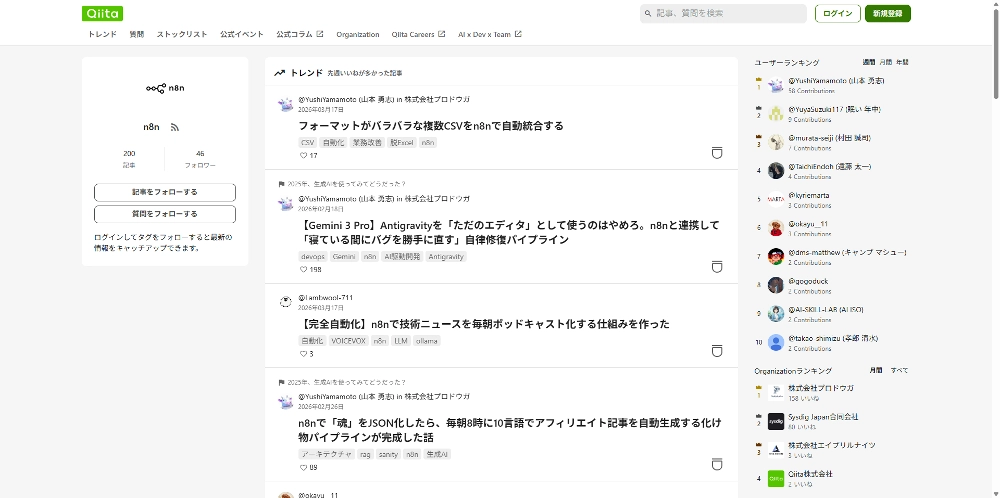Stock the podcast automation article

coord(716,351)
